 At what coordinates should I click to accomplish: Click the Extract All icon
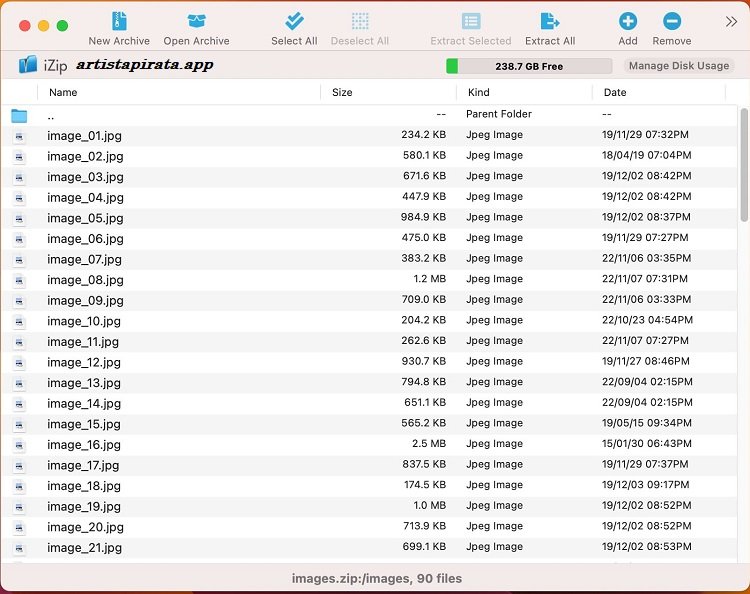550,21
